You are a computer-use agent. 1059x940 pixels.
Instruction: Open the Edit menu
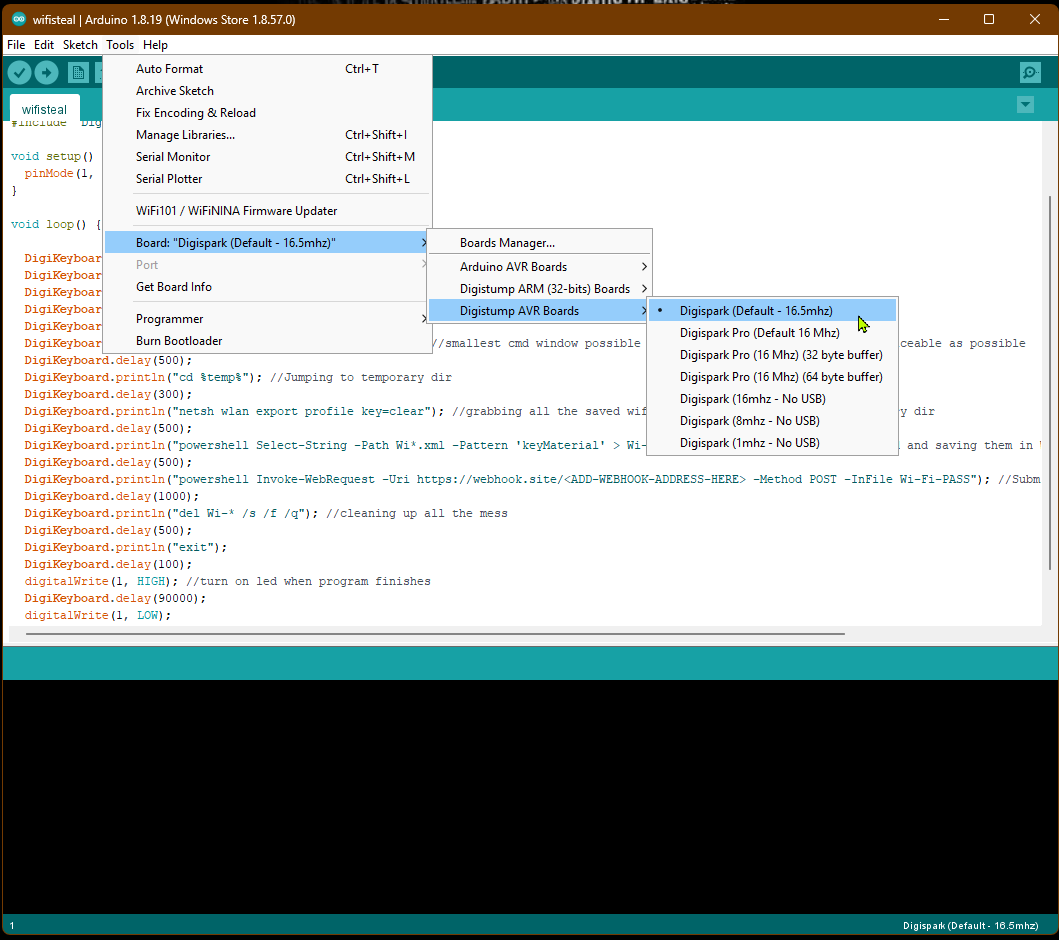coord(44,45)
